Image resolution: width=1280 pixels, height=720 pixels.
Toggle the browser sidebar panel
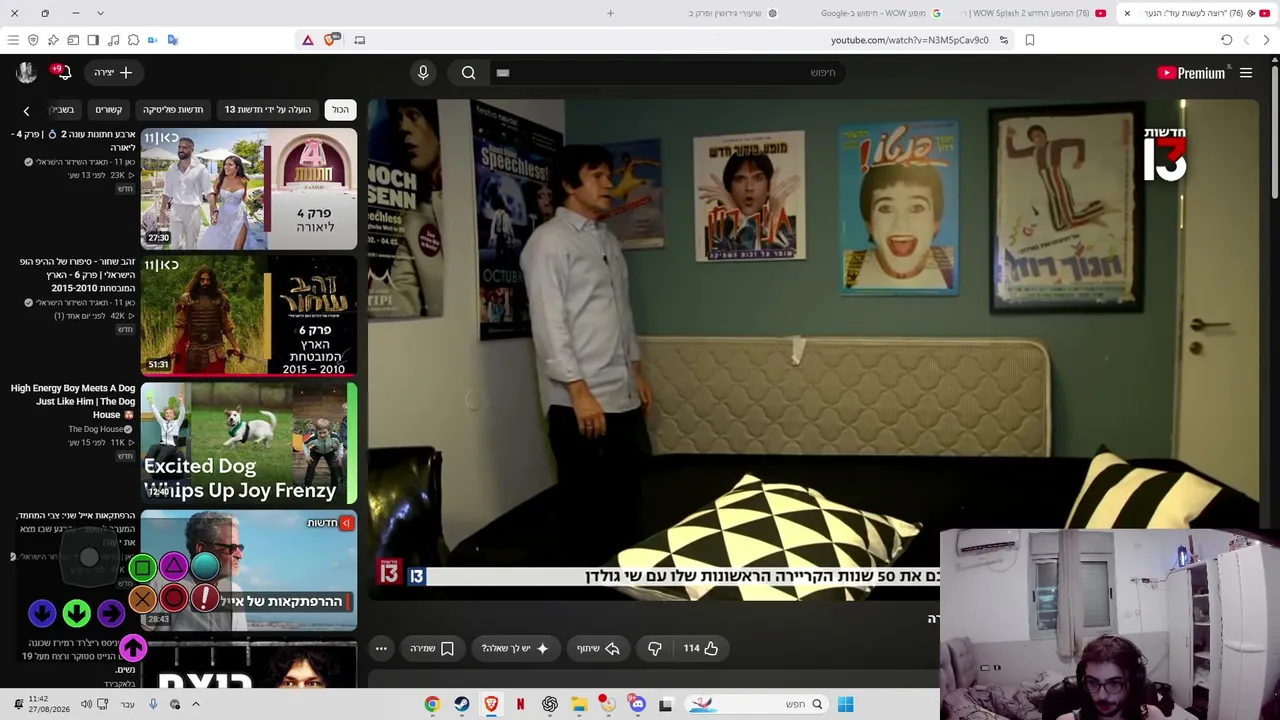93,40
